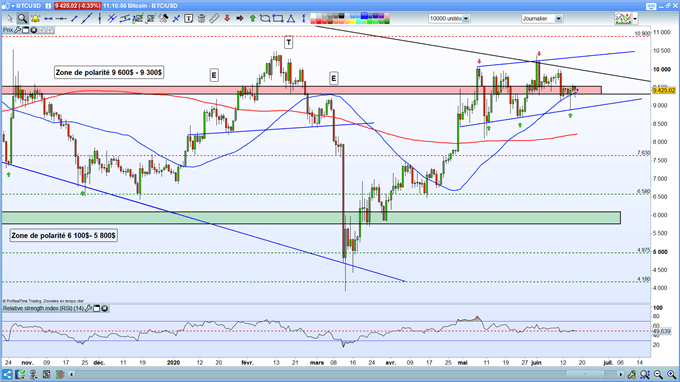Click the horizontal chart scrollbar
Viewport: 680px width, 382px height.
click(346, 374)
